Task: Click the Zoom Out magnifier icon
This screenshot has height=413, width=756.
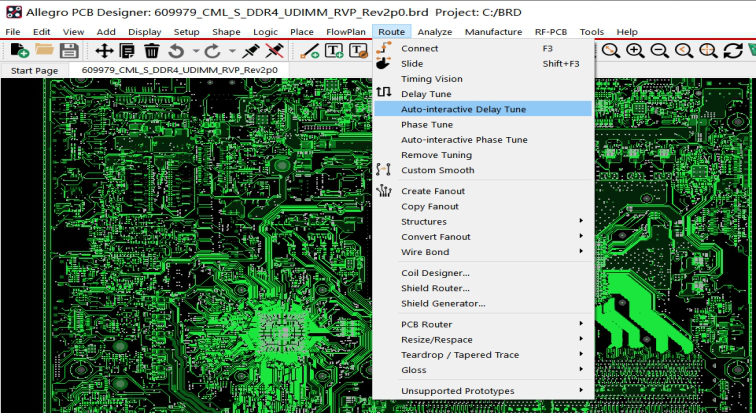Action: pos(659,51)
